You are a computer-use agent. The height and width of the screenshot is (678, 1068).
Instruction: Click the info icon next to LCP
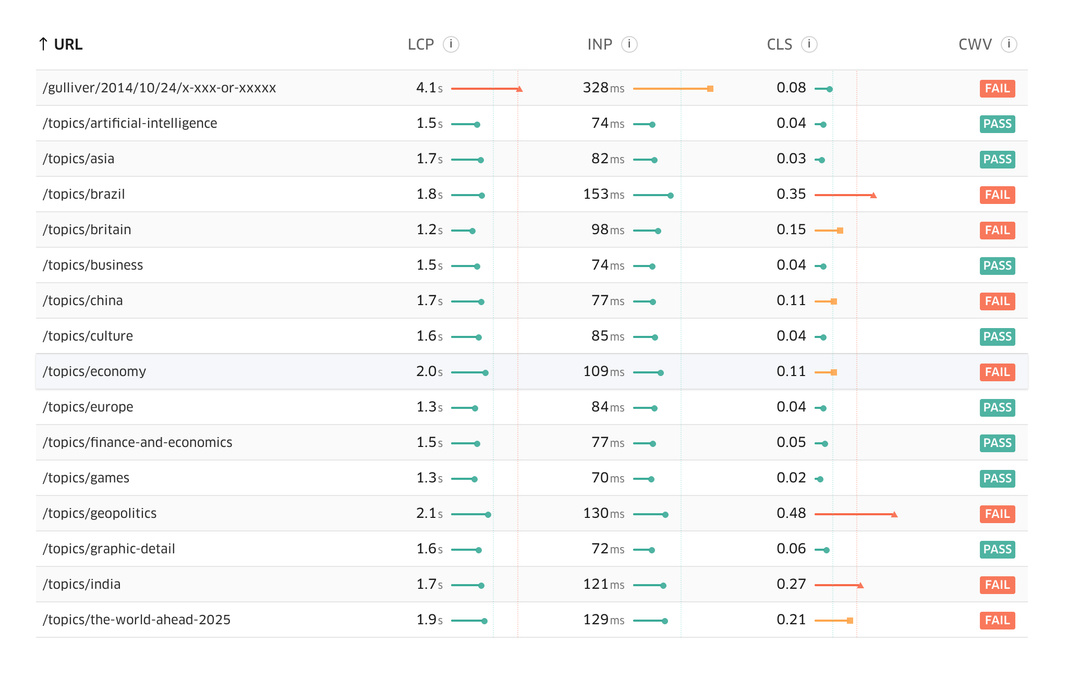pyautogui.click(x=451, y=44)
